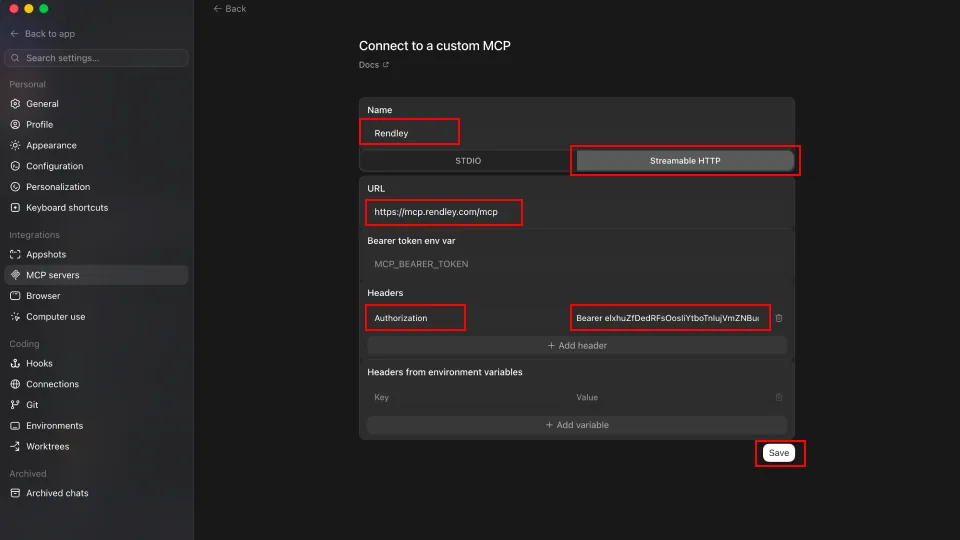Click the General gear icon in sidebar
This screenshot has height=540, width=960.
15,103
